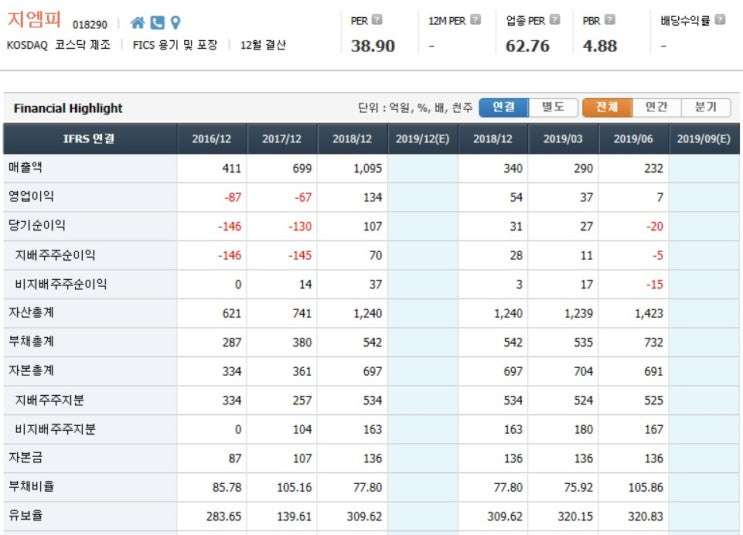
Task: Click 유보율 value 320.83
Action: 645,517
